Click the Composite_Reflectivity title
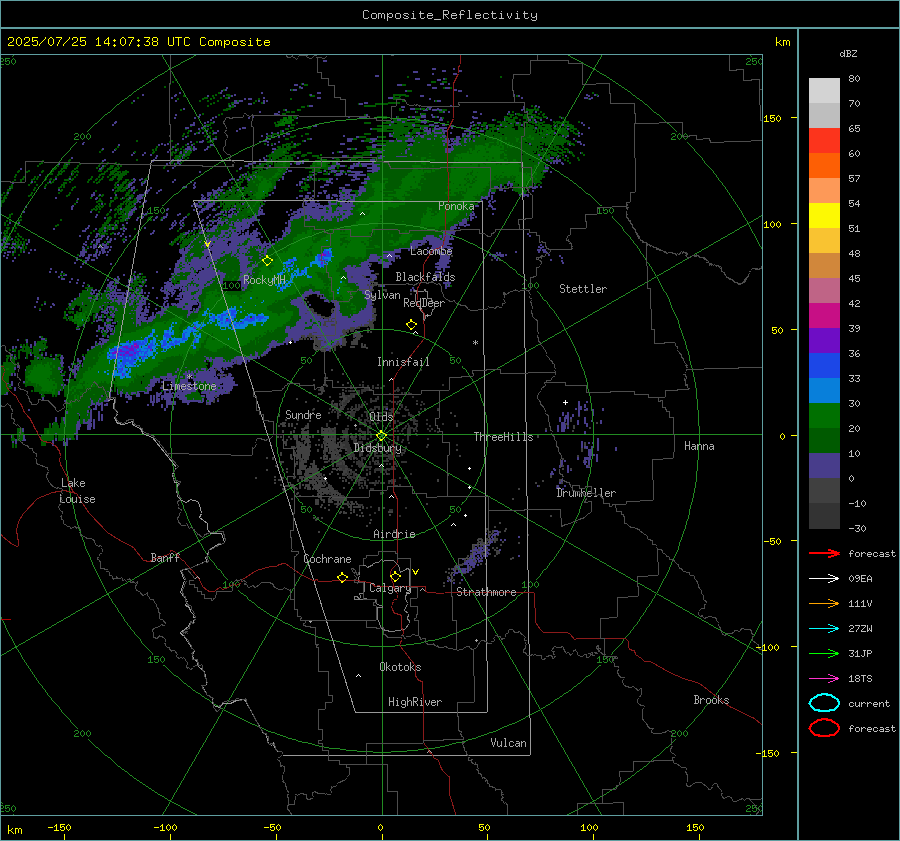900x841 pixels. coord(449,15)
